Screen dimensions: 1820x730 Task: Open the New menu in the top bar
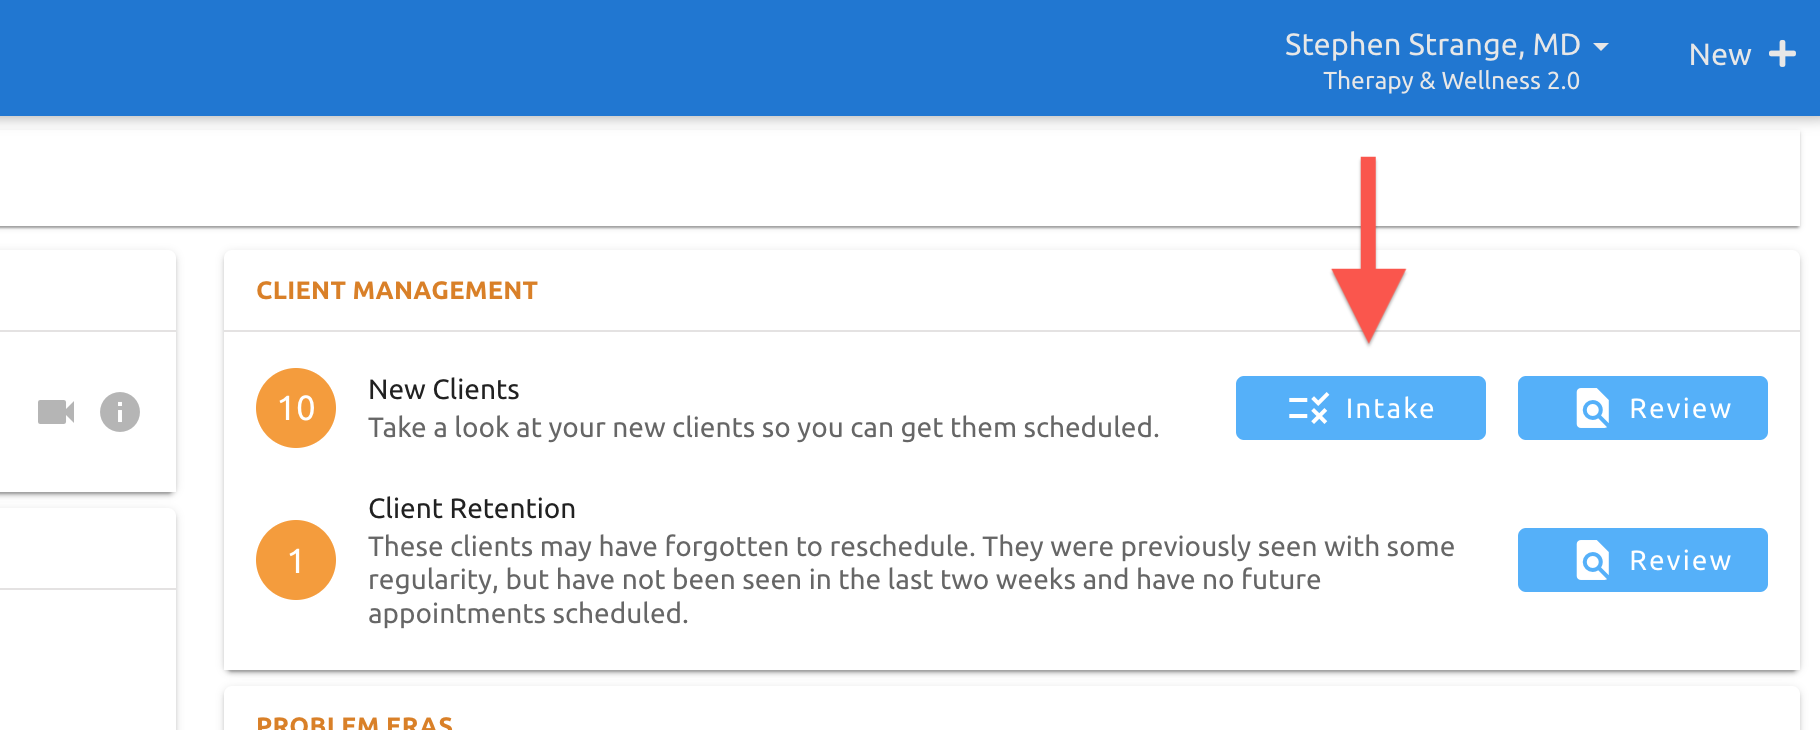click(1719, 55)
